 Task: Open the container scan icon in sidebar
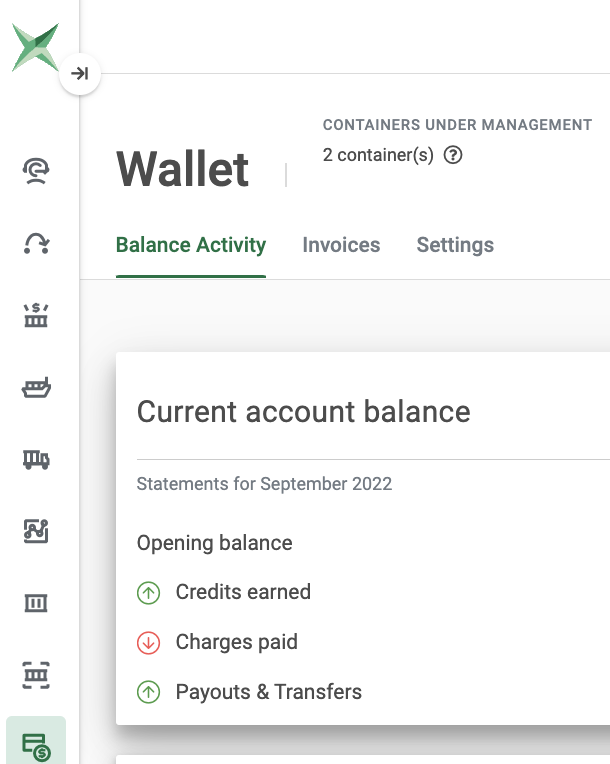[36, 675]
